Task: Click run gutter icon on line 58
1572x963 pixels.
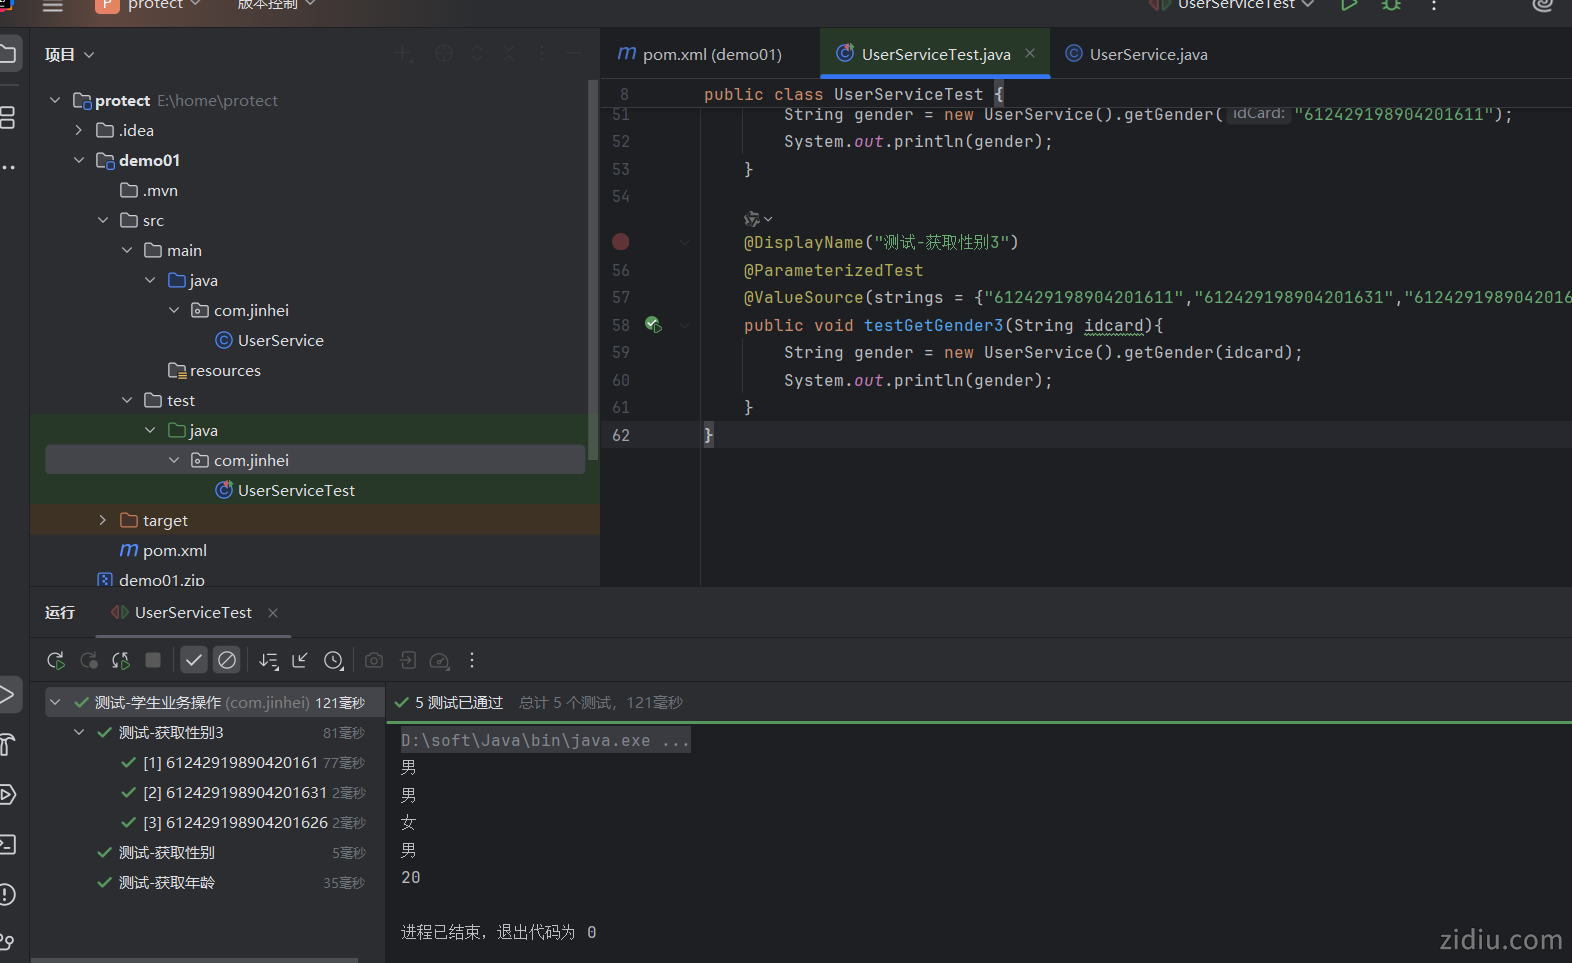Action: coord(653,325)
